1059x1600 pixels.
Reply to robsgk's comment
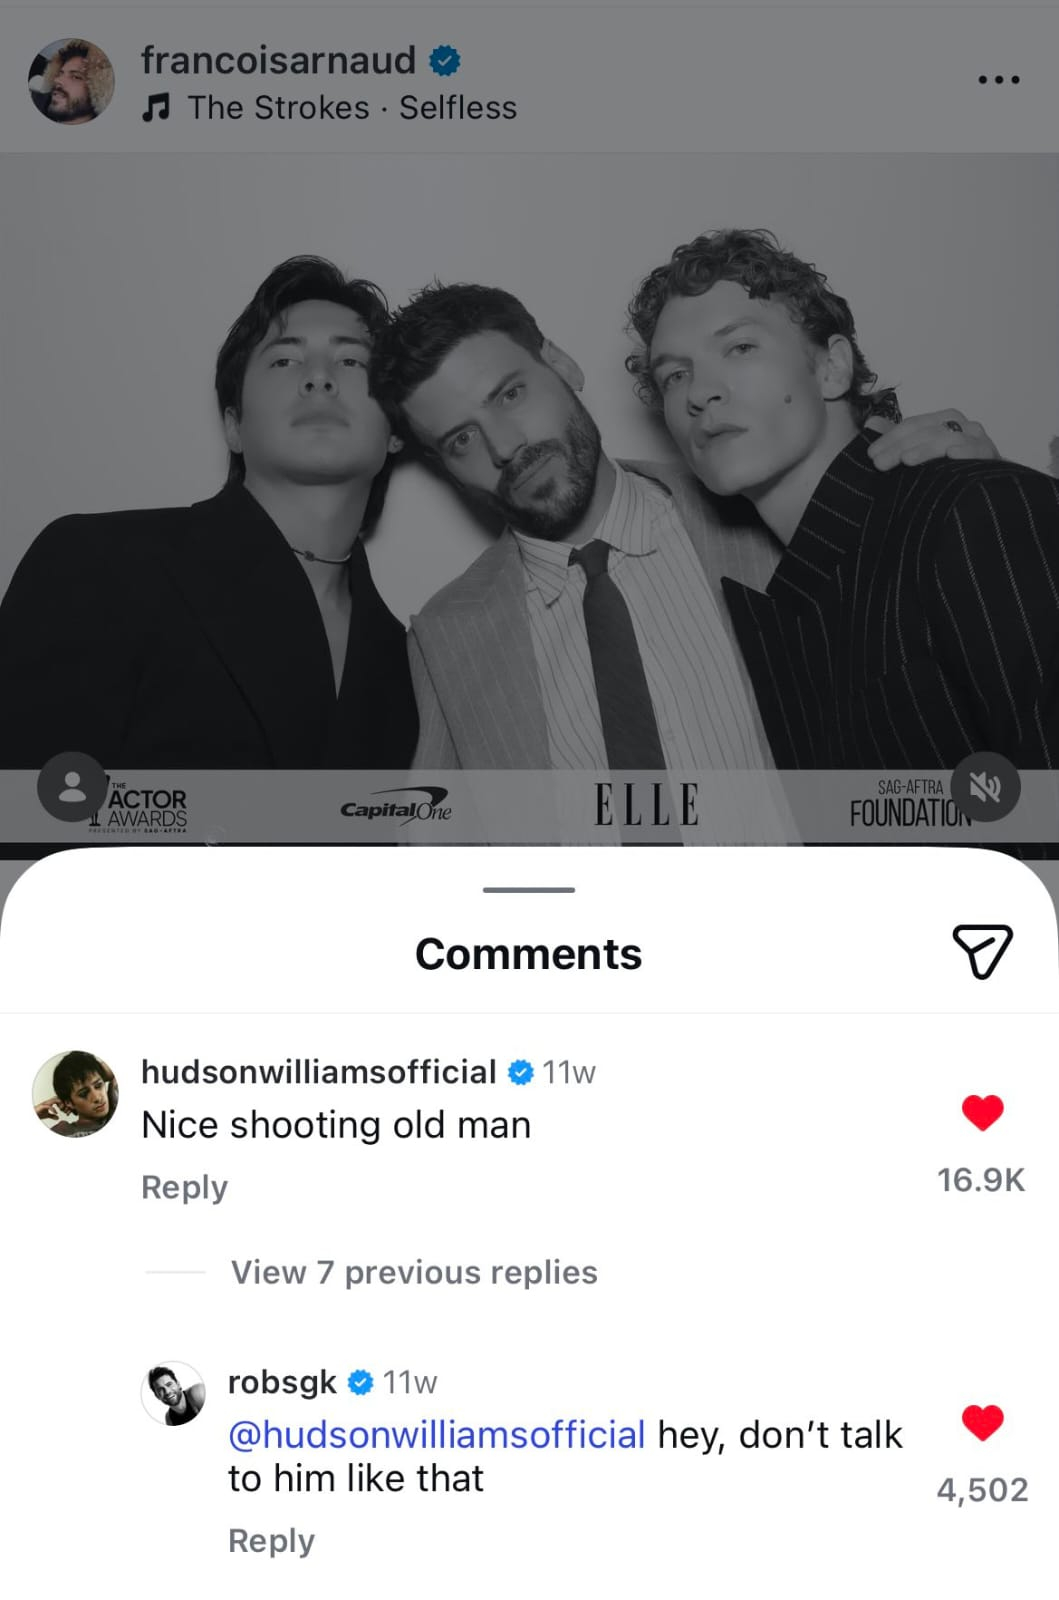coord(271,1541)
